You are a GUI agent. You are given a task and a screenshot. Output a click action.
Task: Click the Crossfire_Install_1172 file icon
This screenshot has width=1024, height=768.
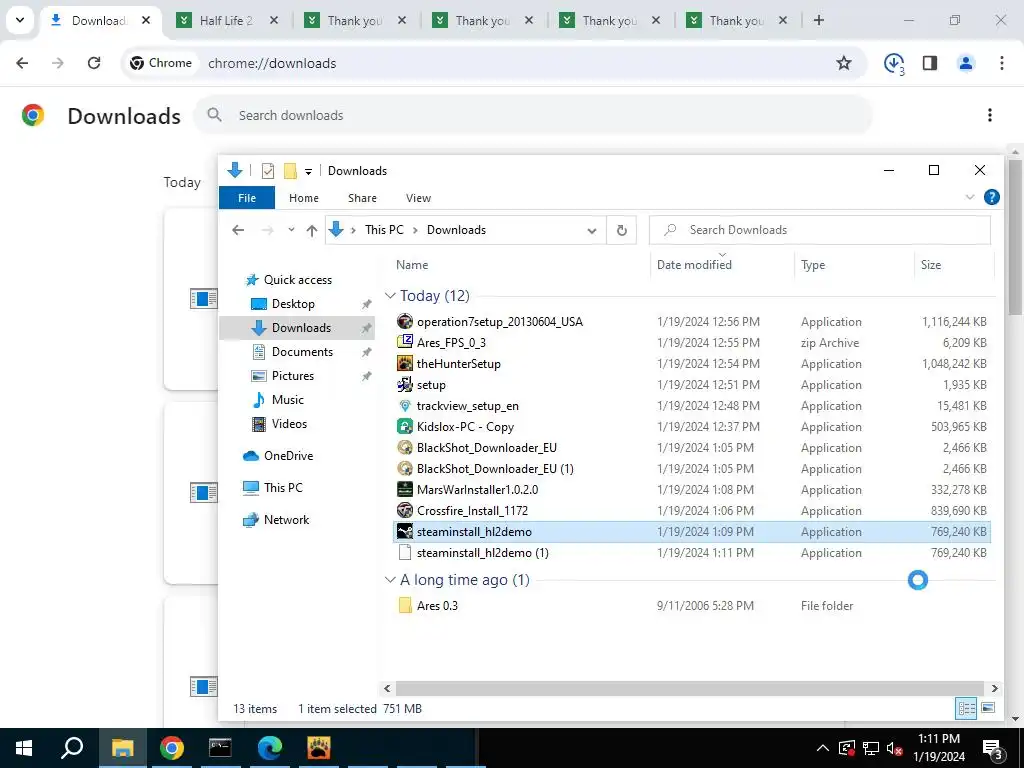click(x=405, y=510)
